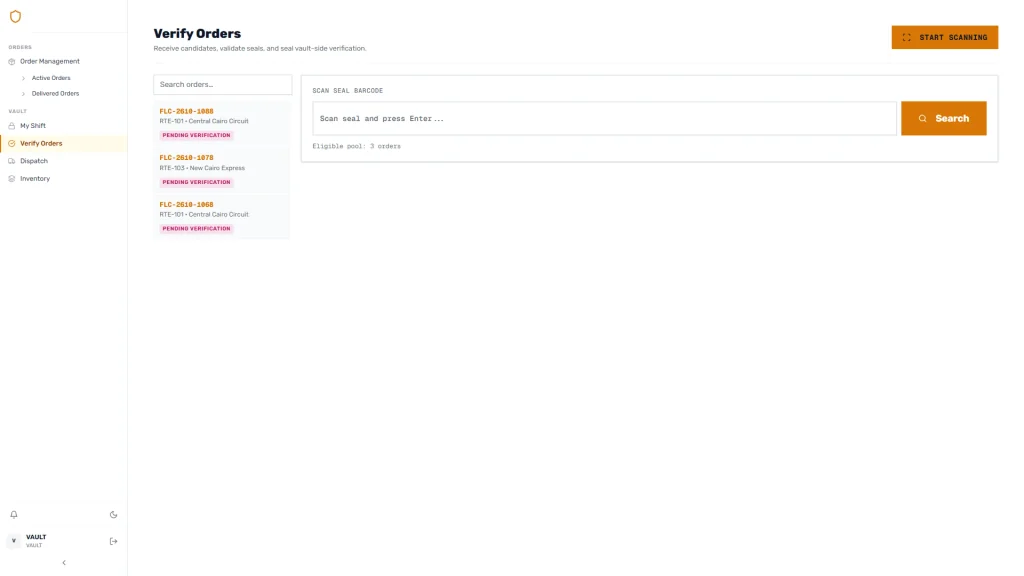Open Active Orders page
The height and width of the screenshot is (576, 1024).
pos(51,78)
